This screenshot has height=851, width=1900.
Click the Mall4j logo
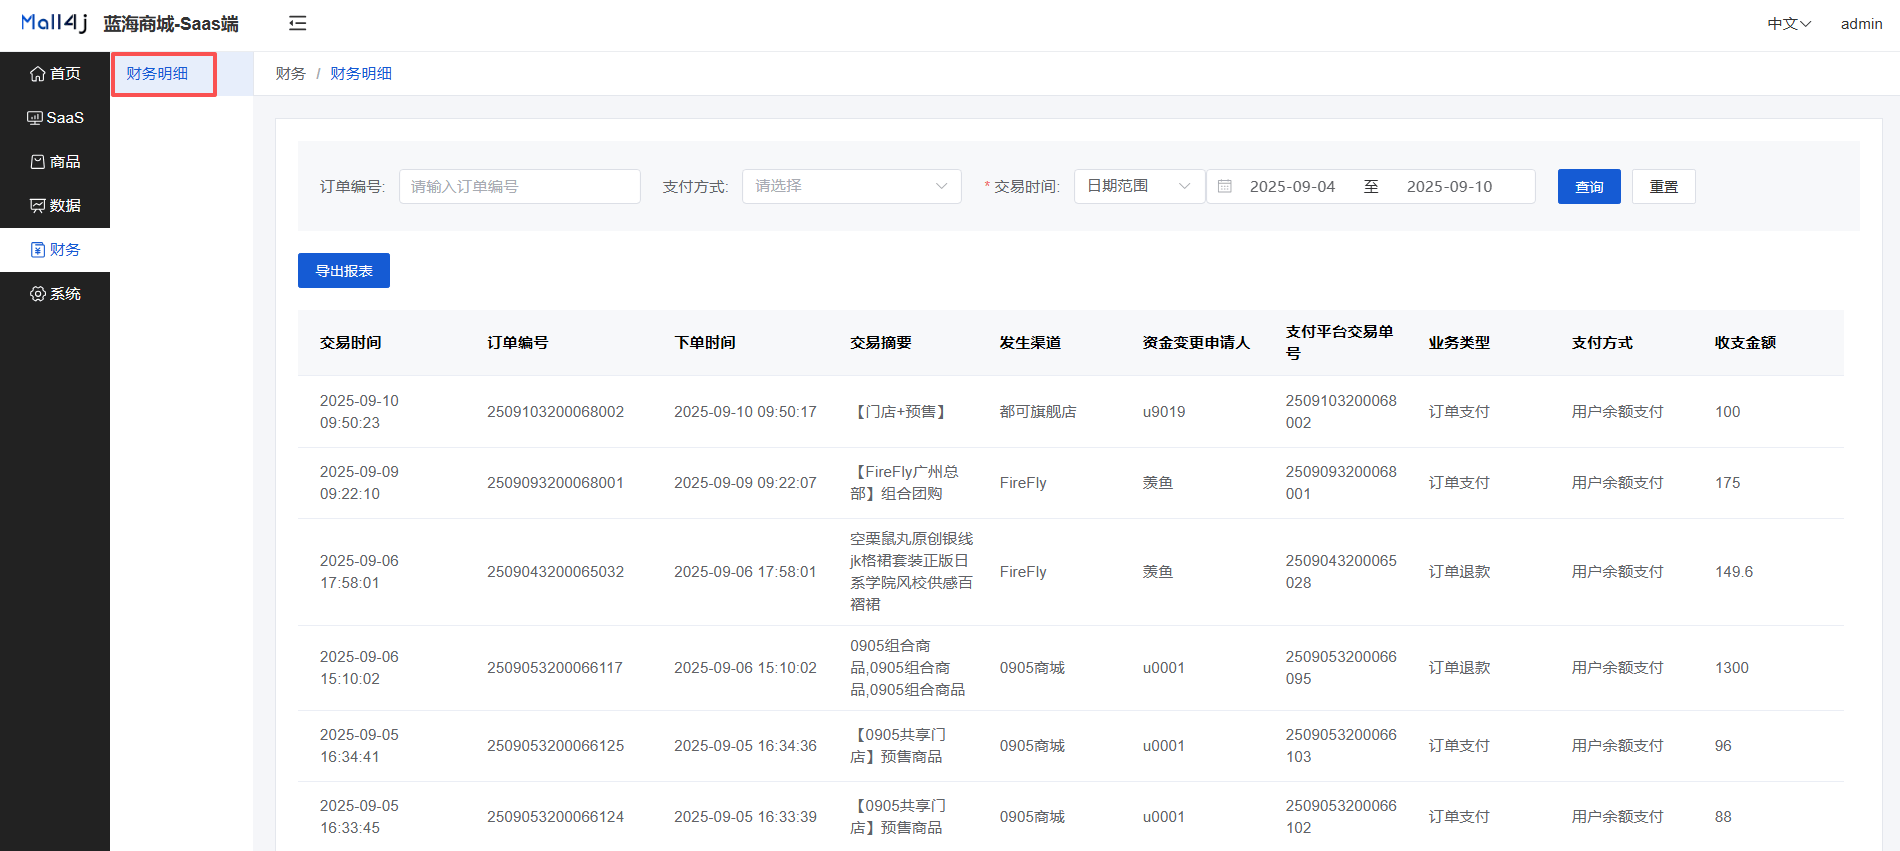tap(54, 23)
